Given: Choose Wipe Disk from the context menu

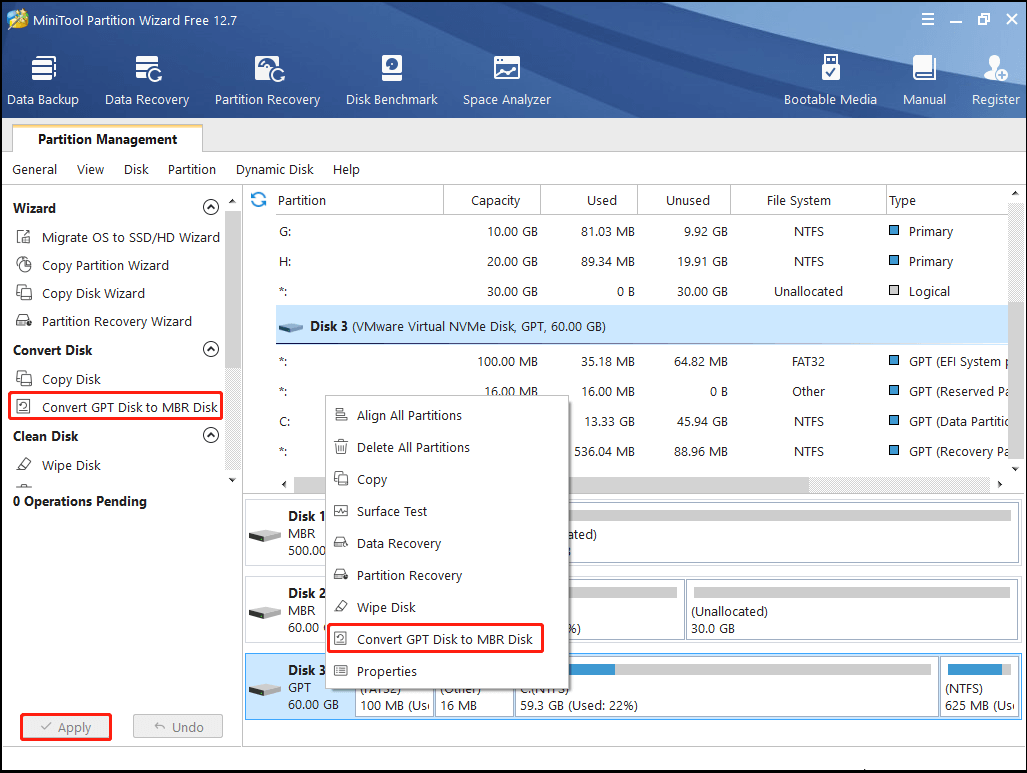Looking at the screenshot, I should point(447,608).
